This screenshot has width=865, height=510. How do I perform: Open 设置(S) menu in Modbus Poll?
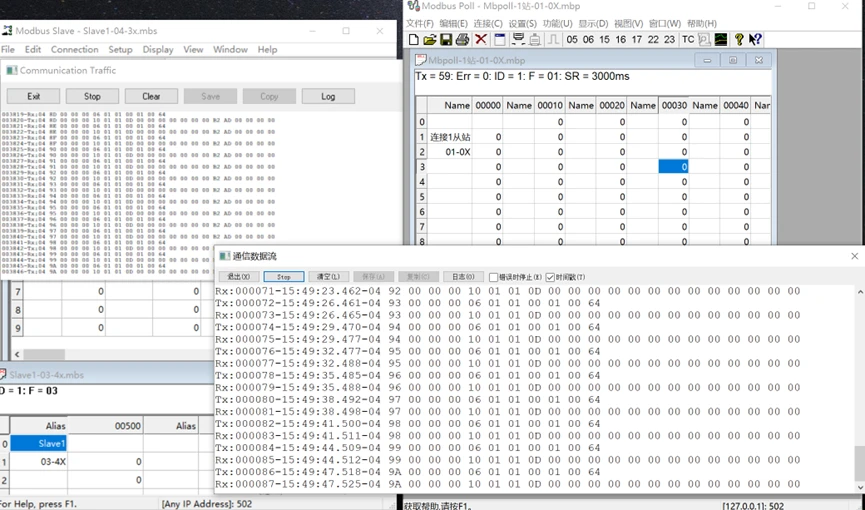pyautogui.click(x=522, y=24)
